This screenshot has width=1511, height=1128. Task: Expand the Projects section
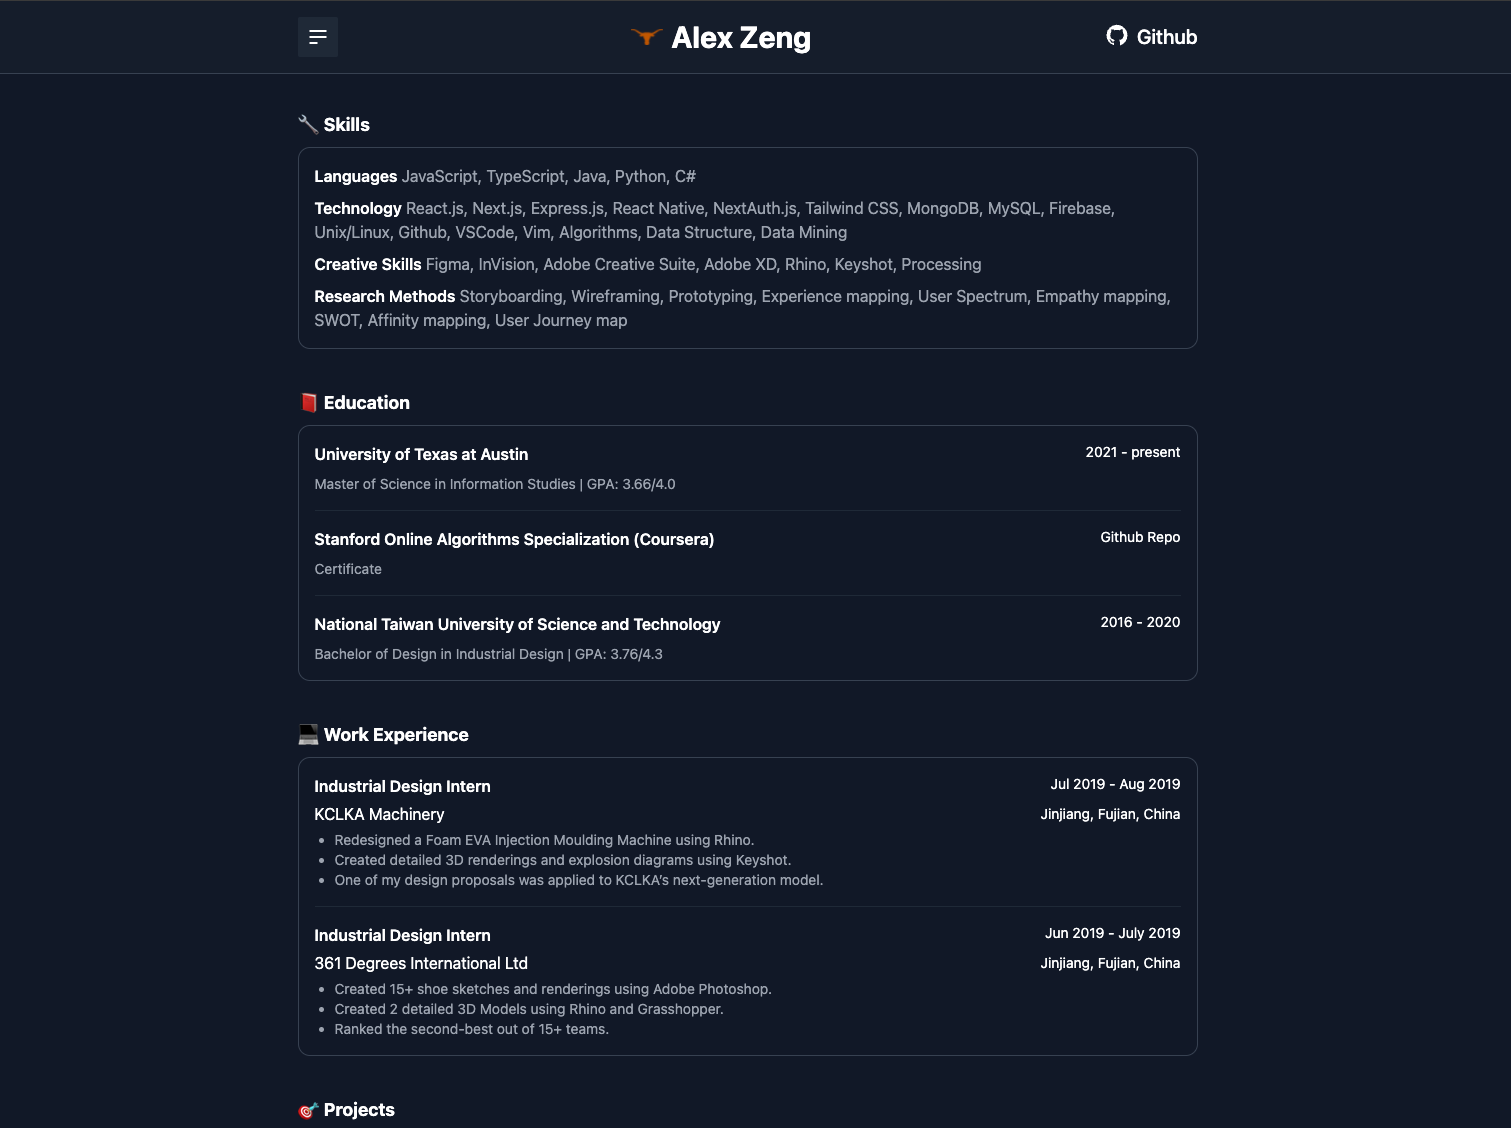(x=358, y=1110)
